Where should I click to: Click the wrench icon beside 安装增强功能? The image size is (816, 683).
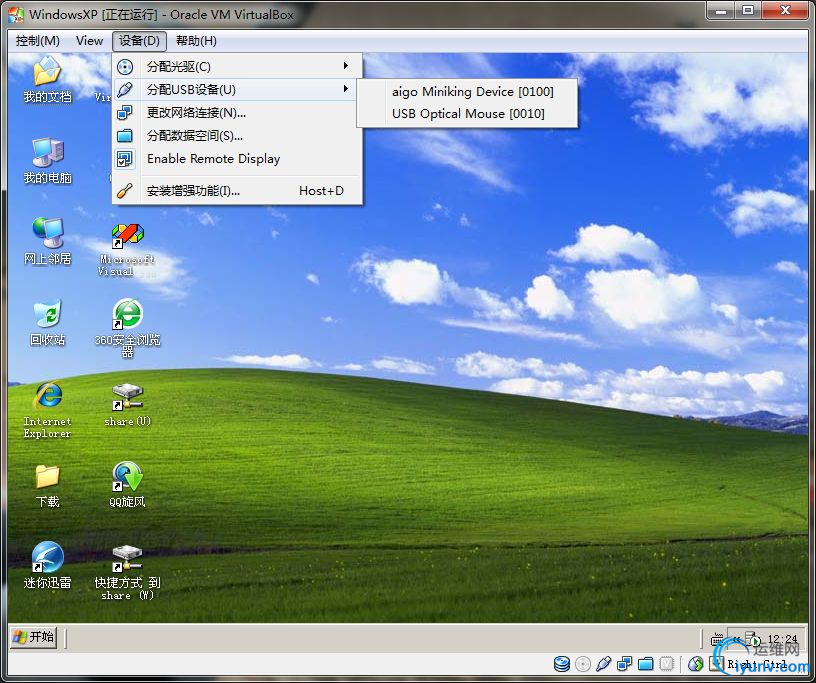(125, 191)
